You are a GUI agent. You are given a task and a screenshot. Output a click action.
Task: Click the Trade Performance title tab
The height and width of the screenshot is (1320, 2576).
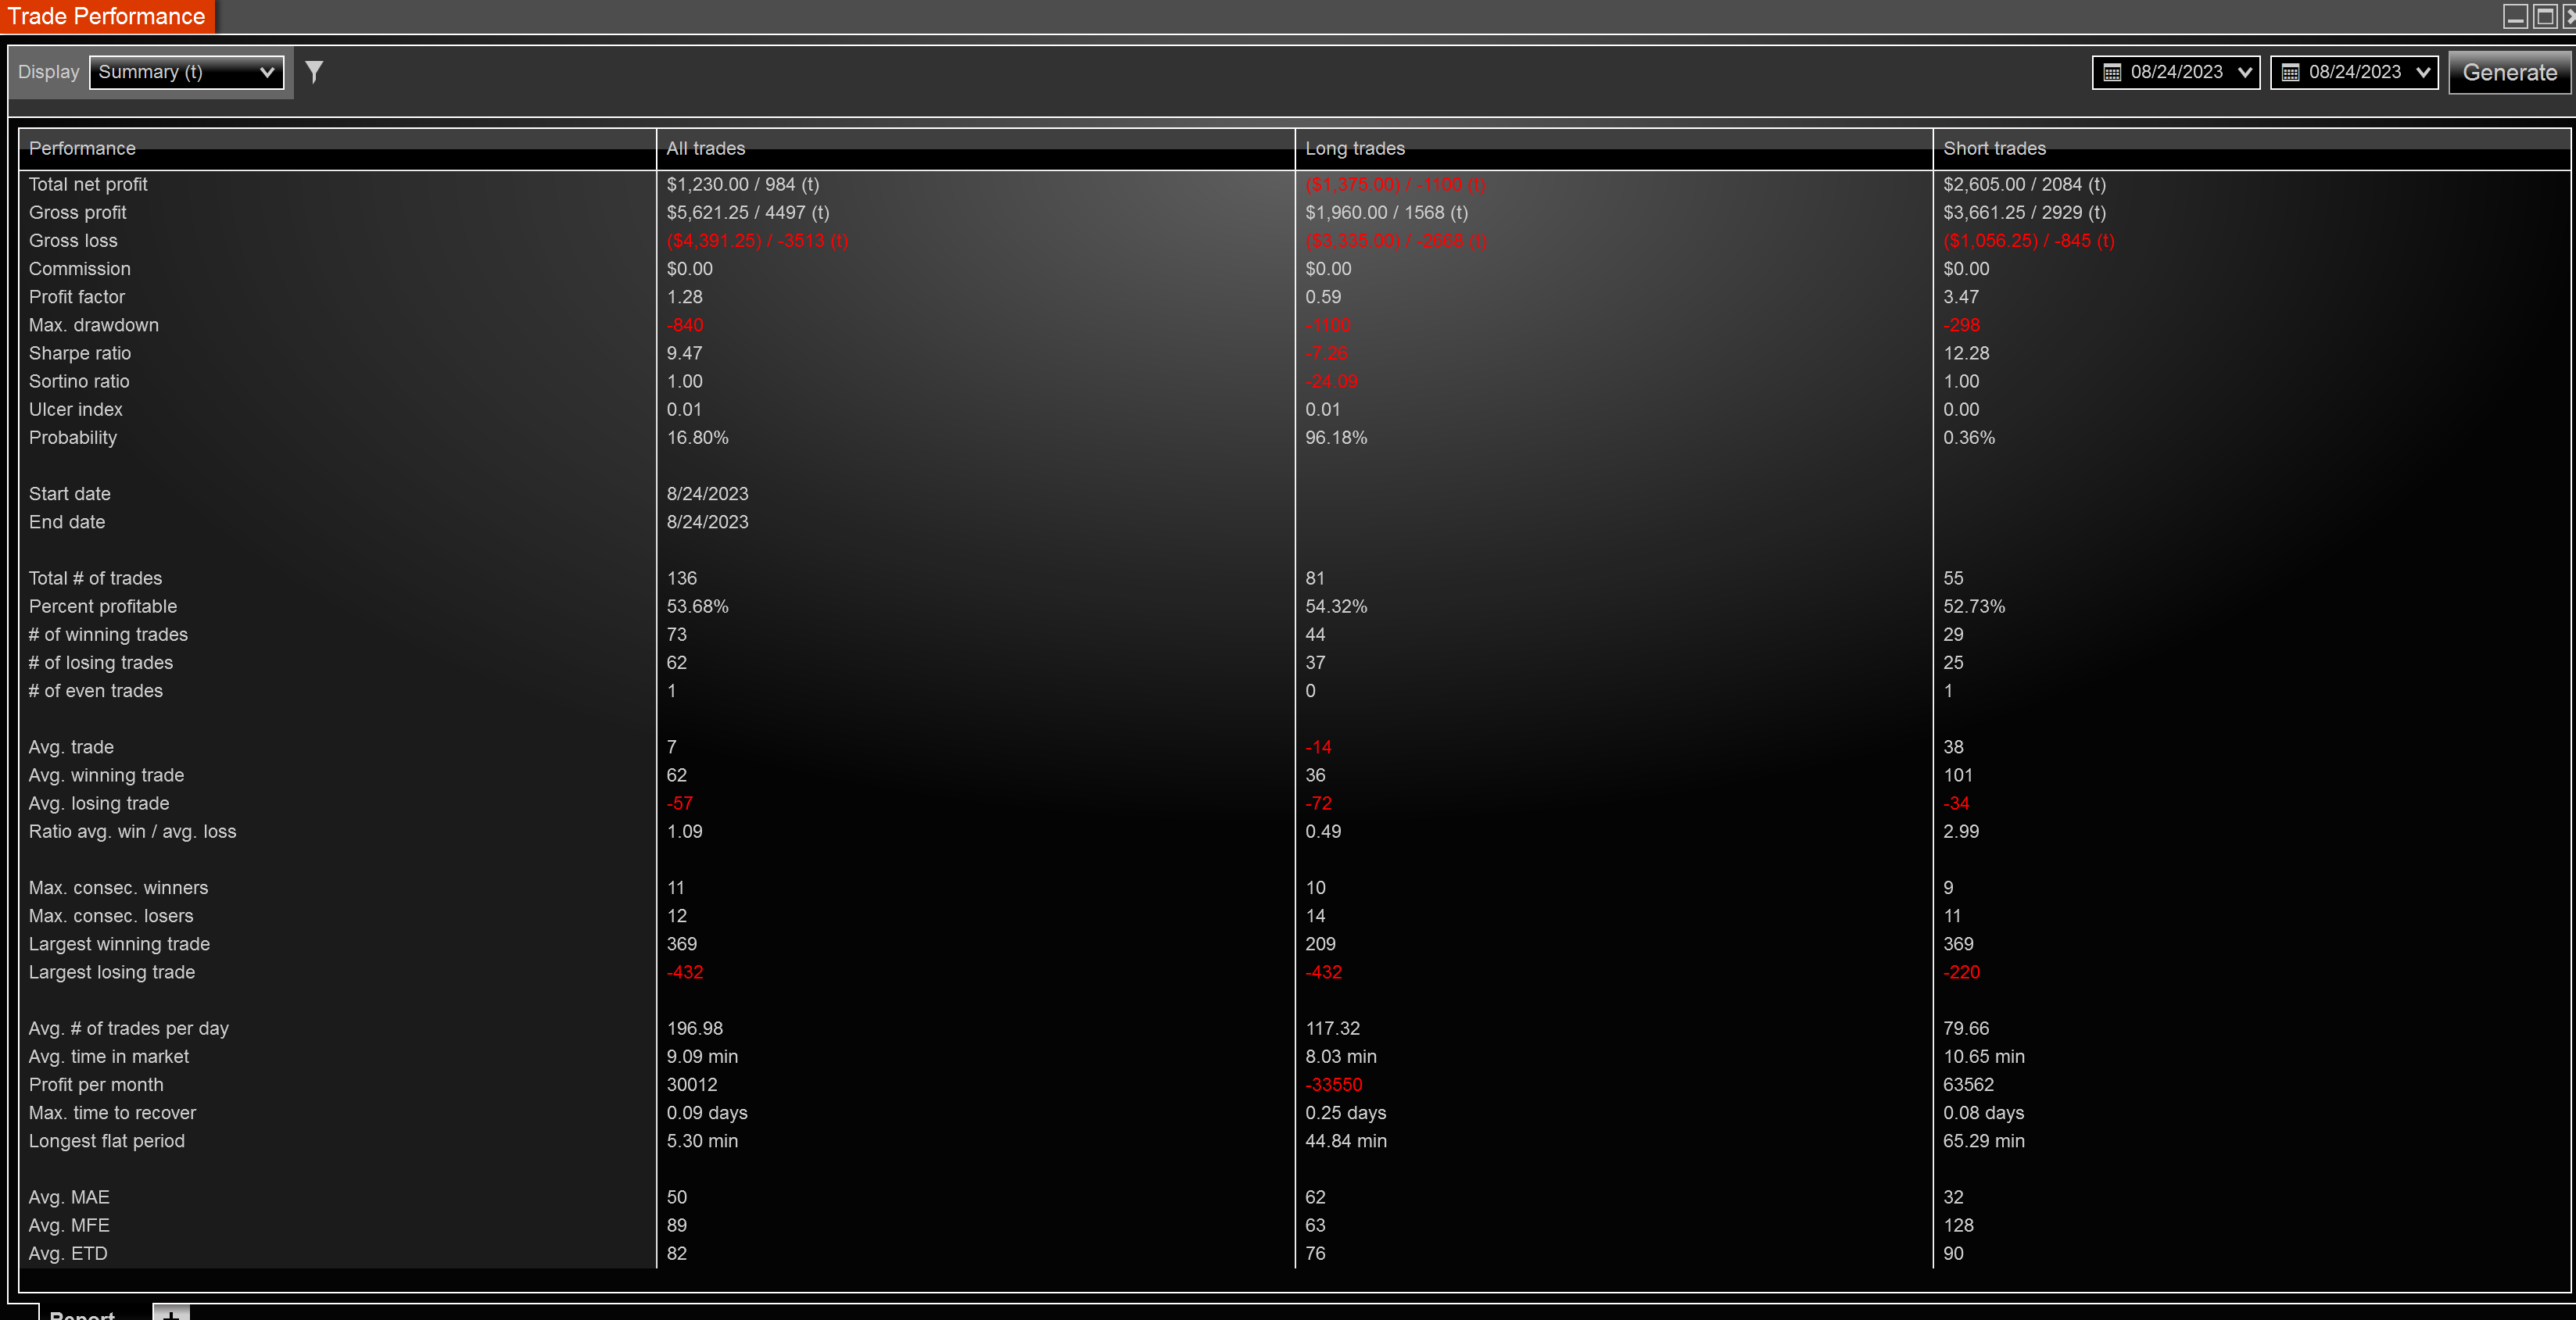(x=107, y=16)
